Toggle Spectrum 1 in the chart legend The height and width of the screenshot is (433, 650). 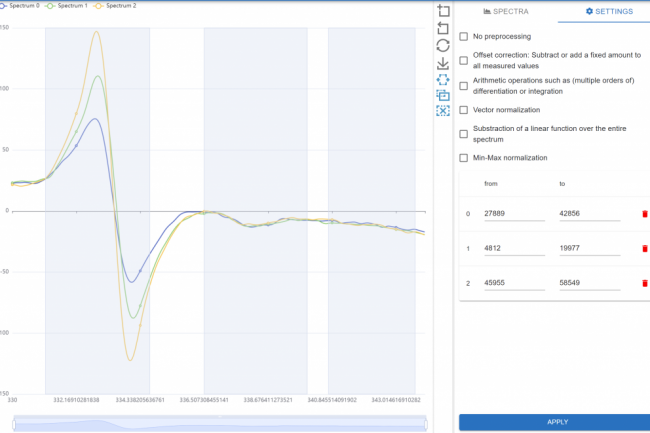(76, 5)
